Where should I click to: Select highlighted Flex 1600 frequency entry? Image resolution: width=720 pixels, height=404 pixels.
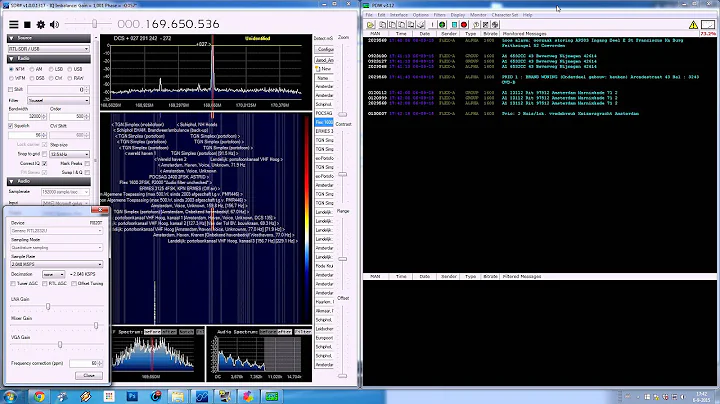point(324,122)
